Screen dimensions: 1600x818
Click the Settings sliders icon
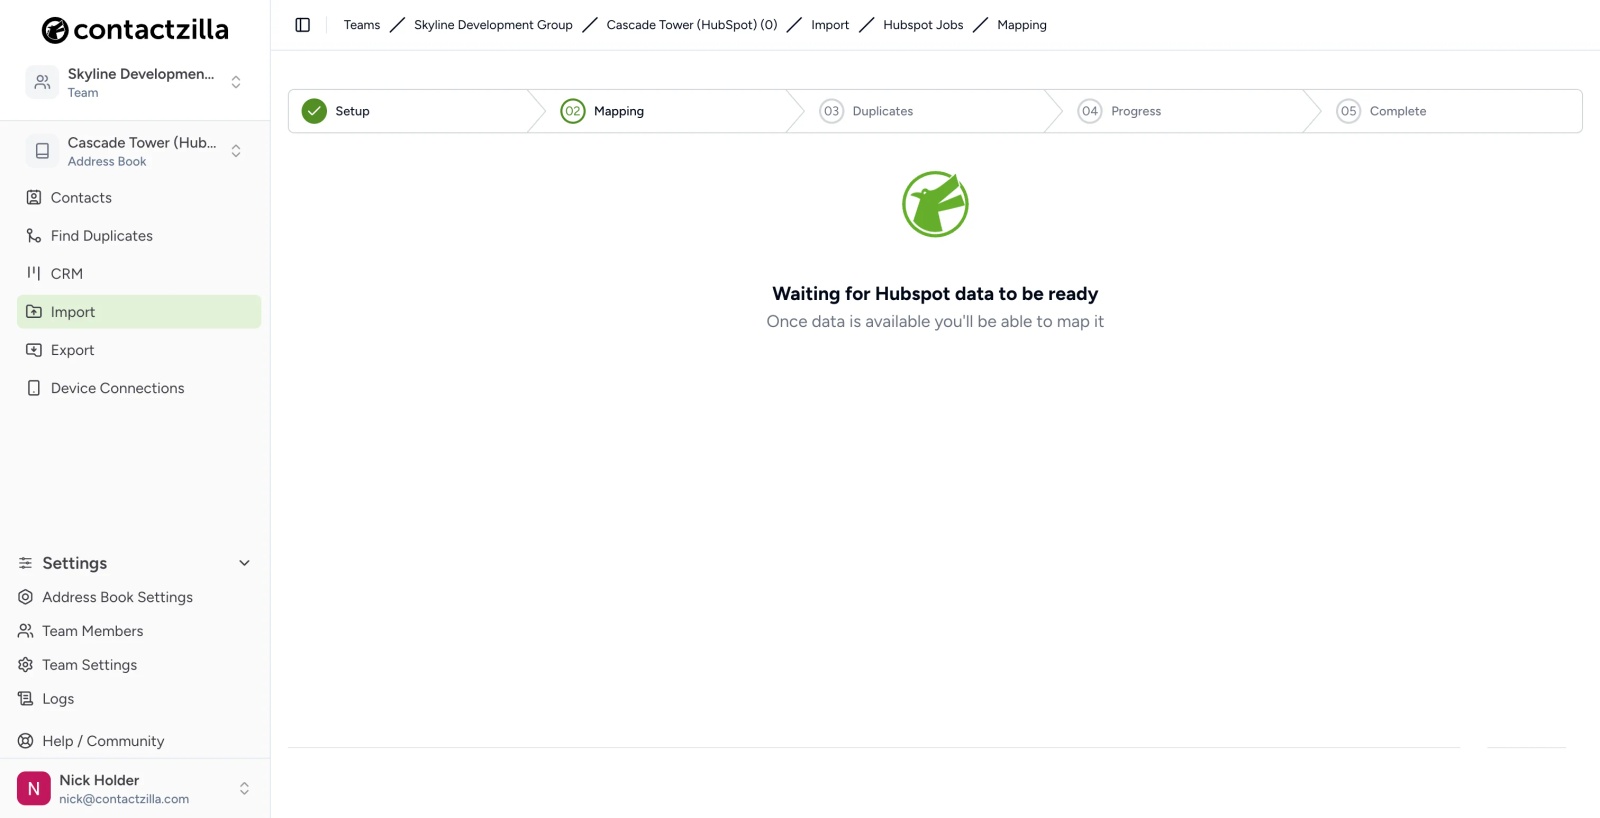[x=26, y=563]
